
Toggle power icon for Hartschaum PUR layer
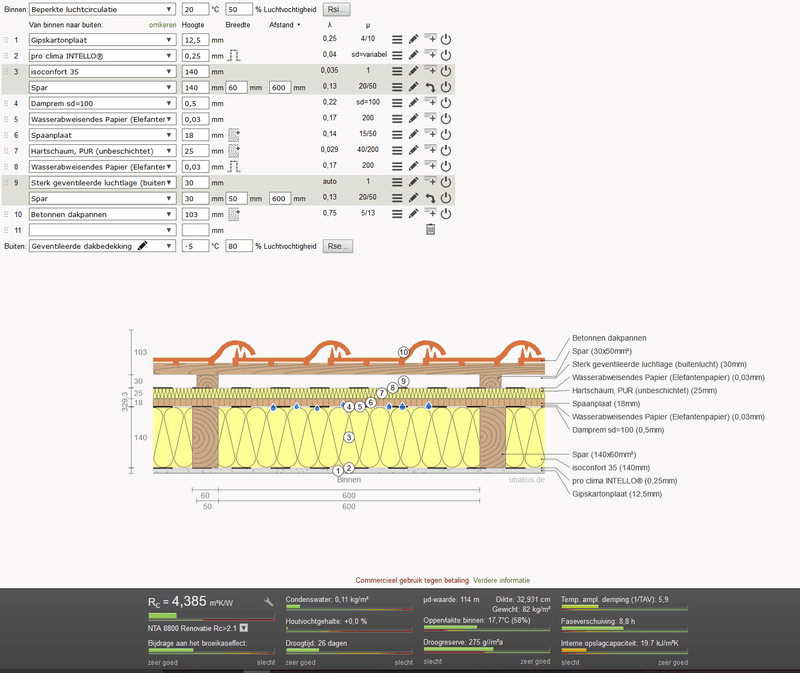pos(446,150)
